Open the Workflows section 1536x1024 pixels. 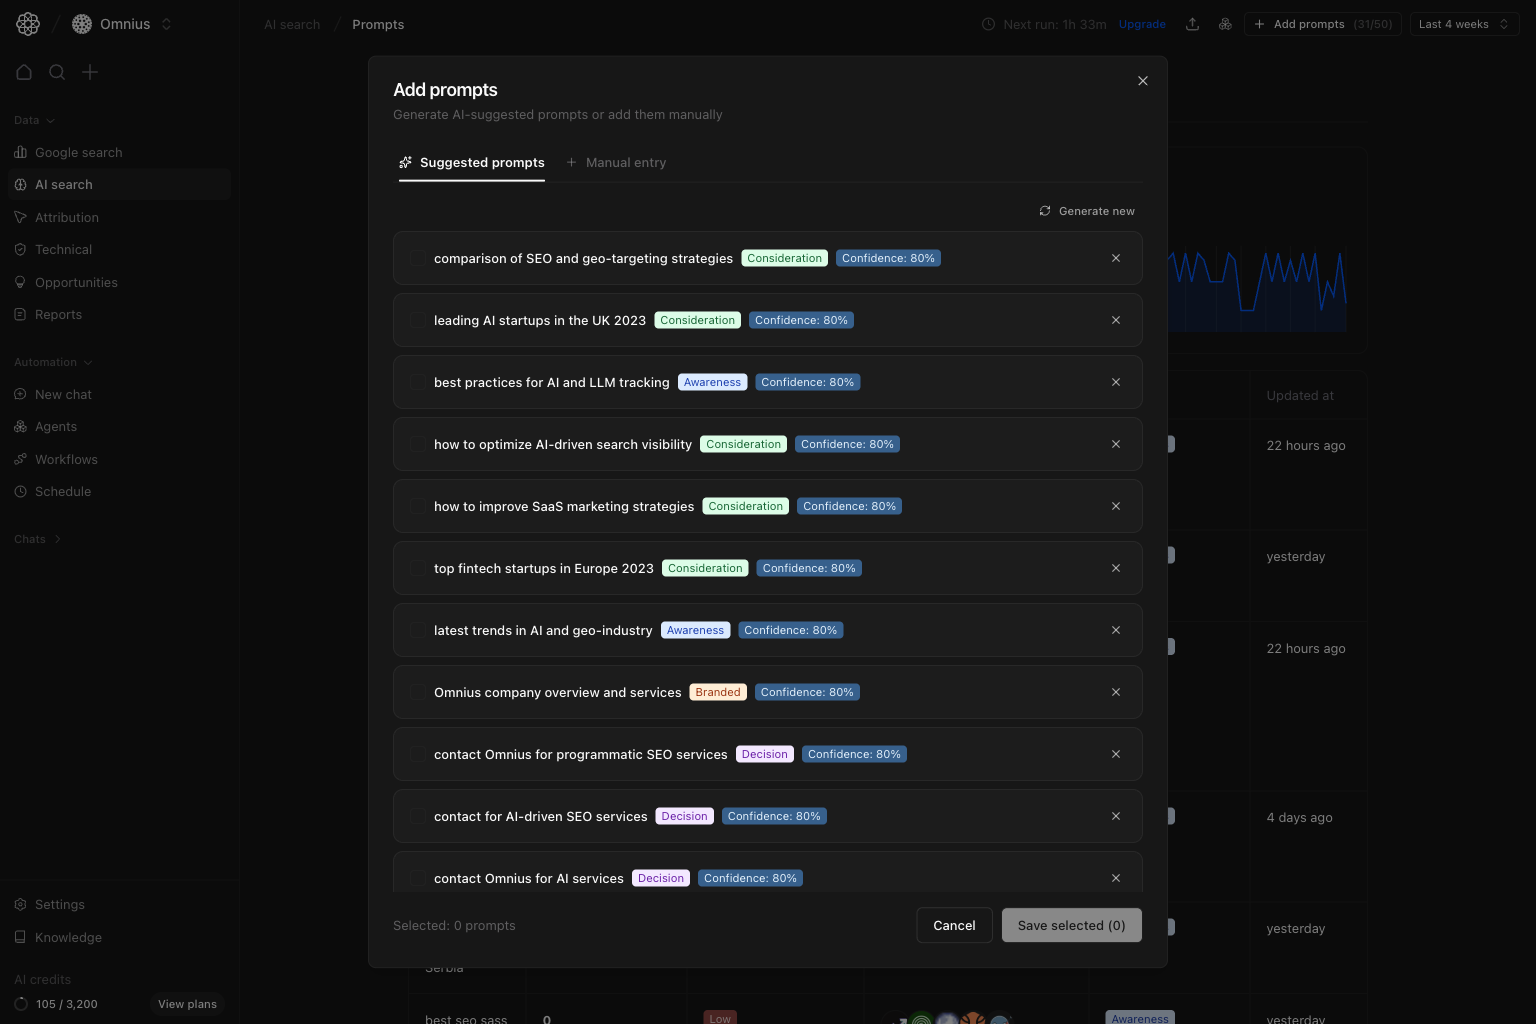click(66, 459)
